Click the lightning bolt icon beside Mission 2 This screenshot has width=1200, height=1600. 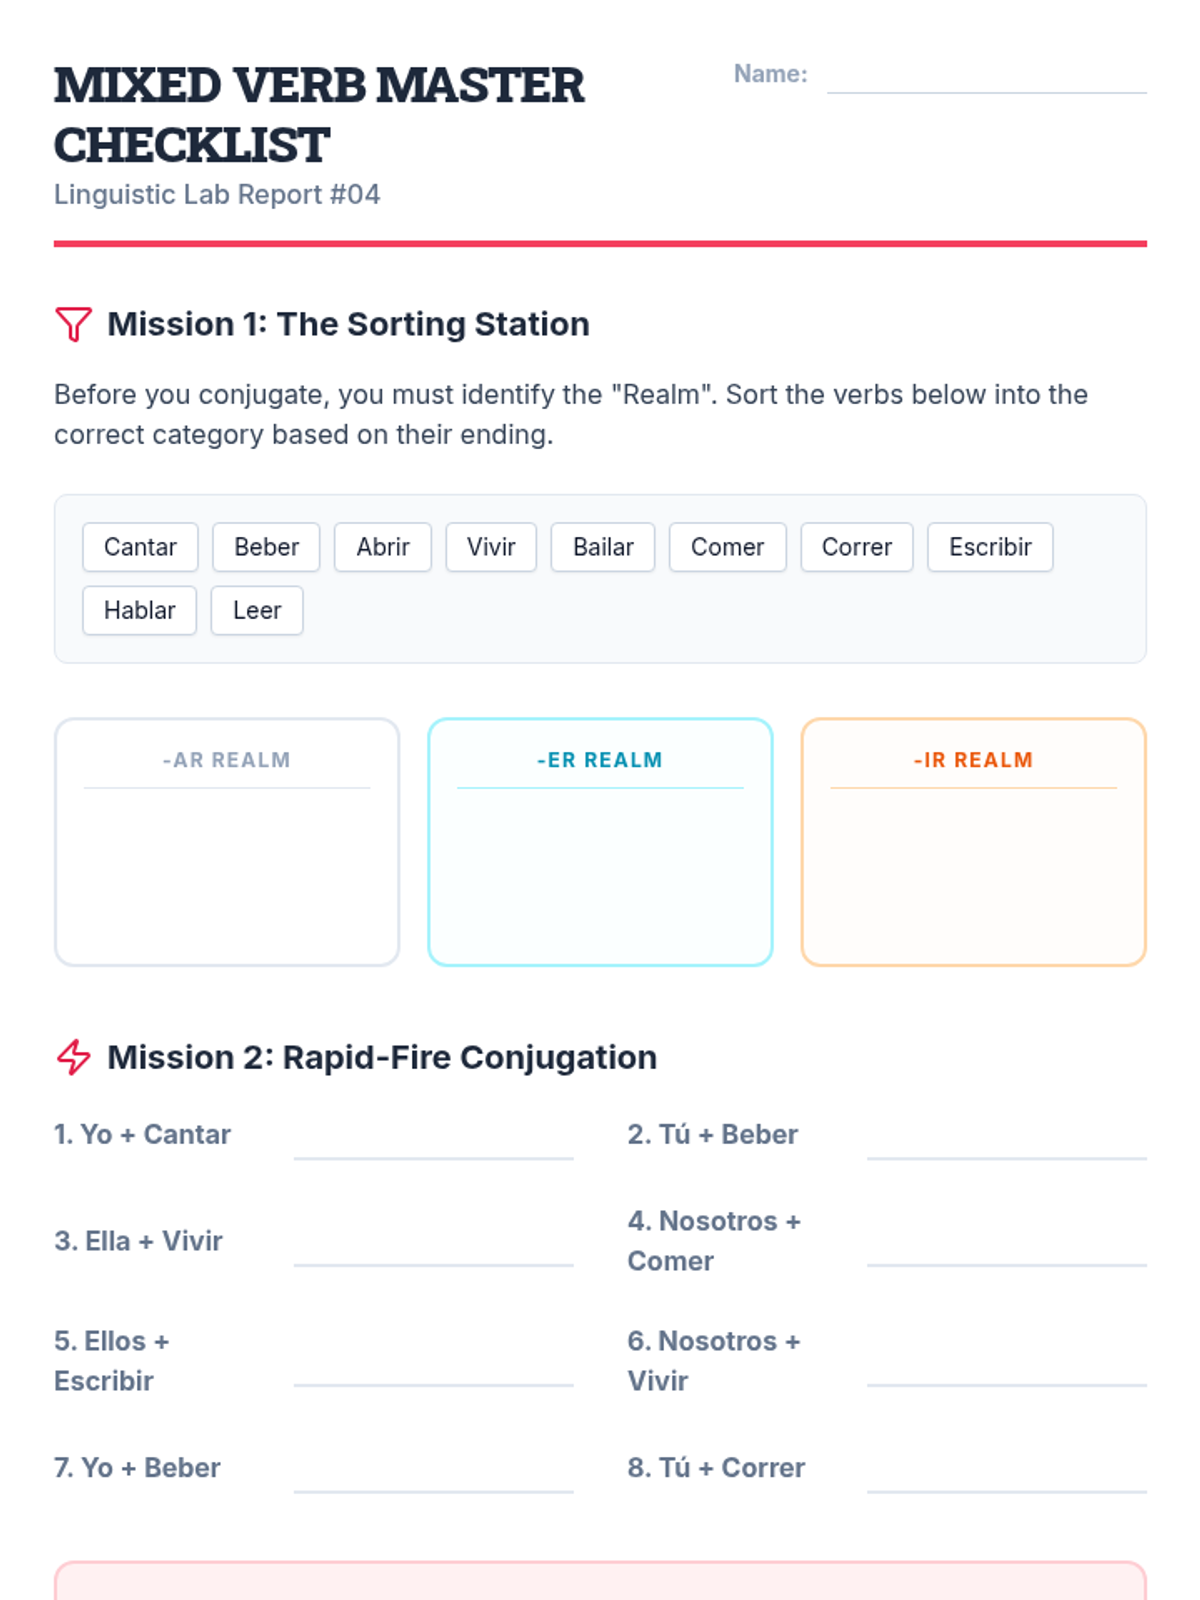(x=73, y=1057)
